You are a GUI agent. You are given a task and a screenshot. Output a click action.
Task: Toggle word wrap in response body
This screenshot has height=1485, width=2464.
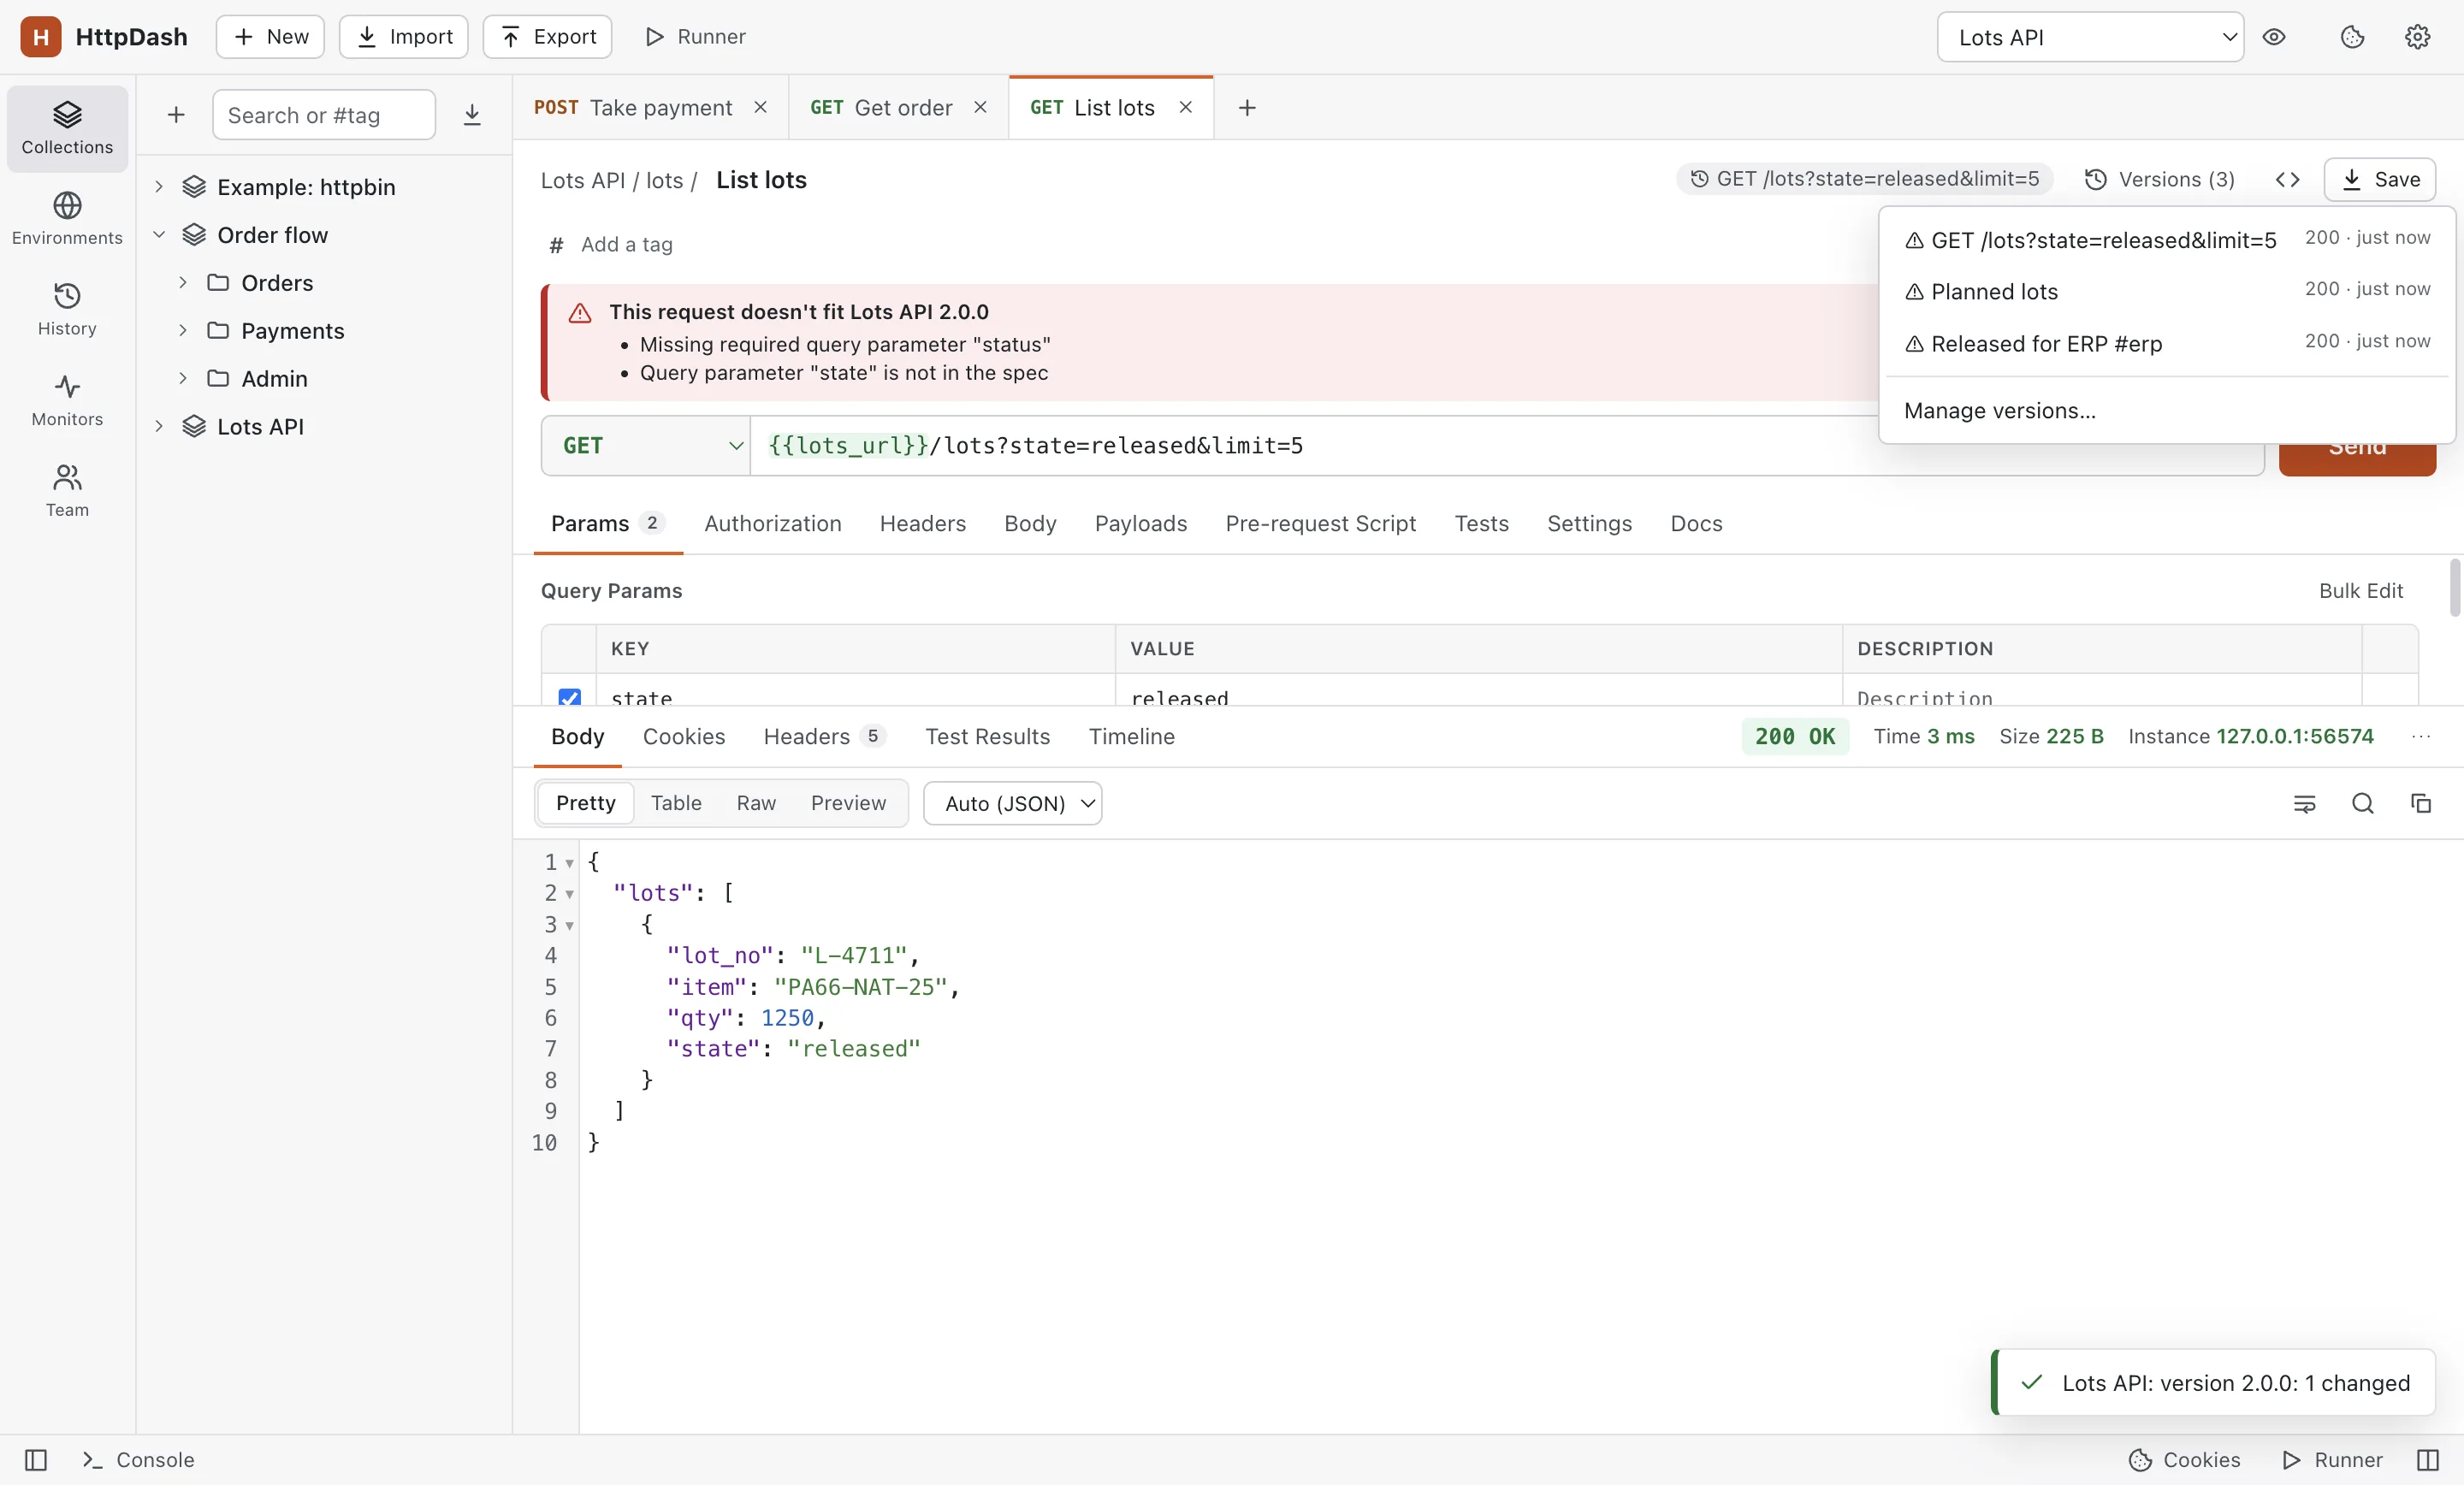2304,803
